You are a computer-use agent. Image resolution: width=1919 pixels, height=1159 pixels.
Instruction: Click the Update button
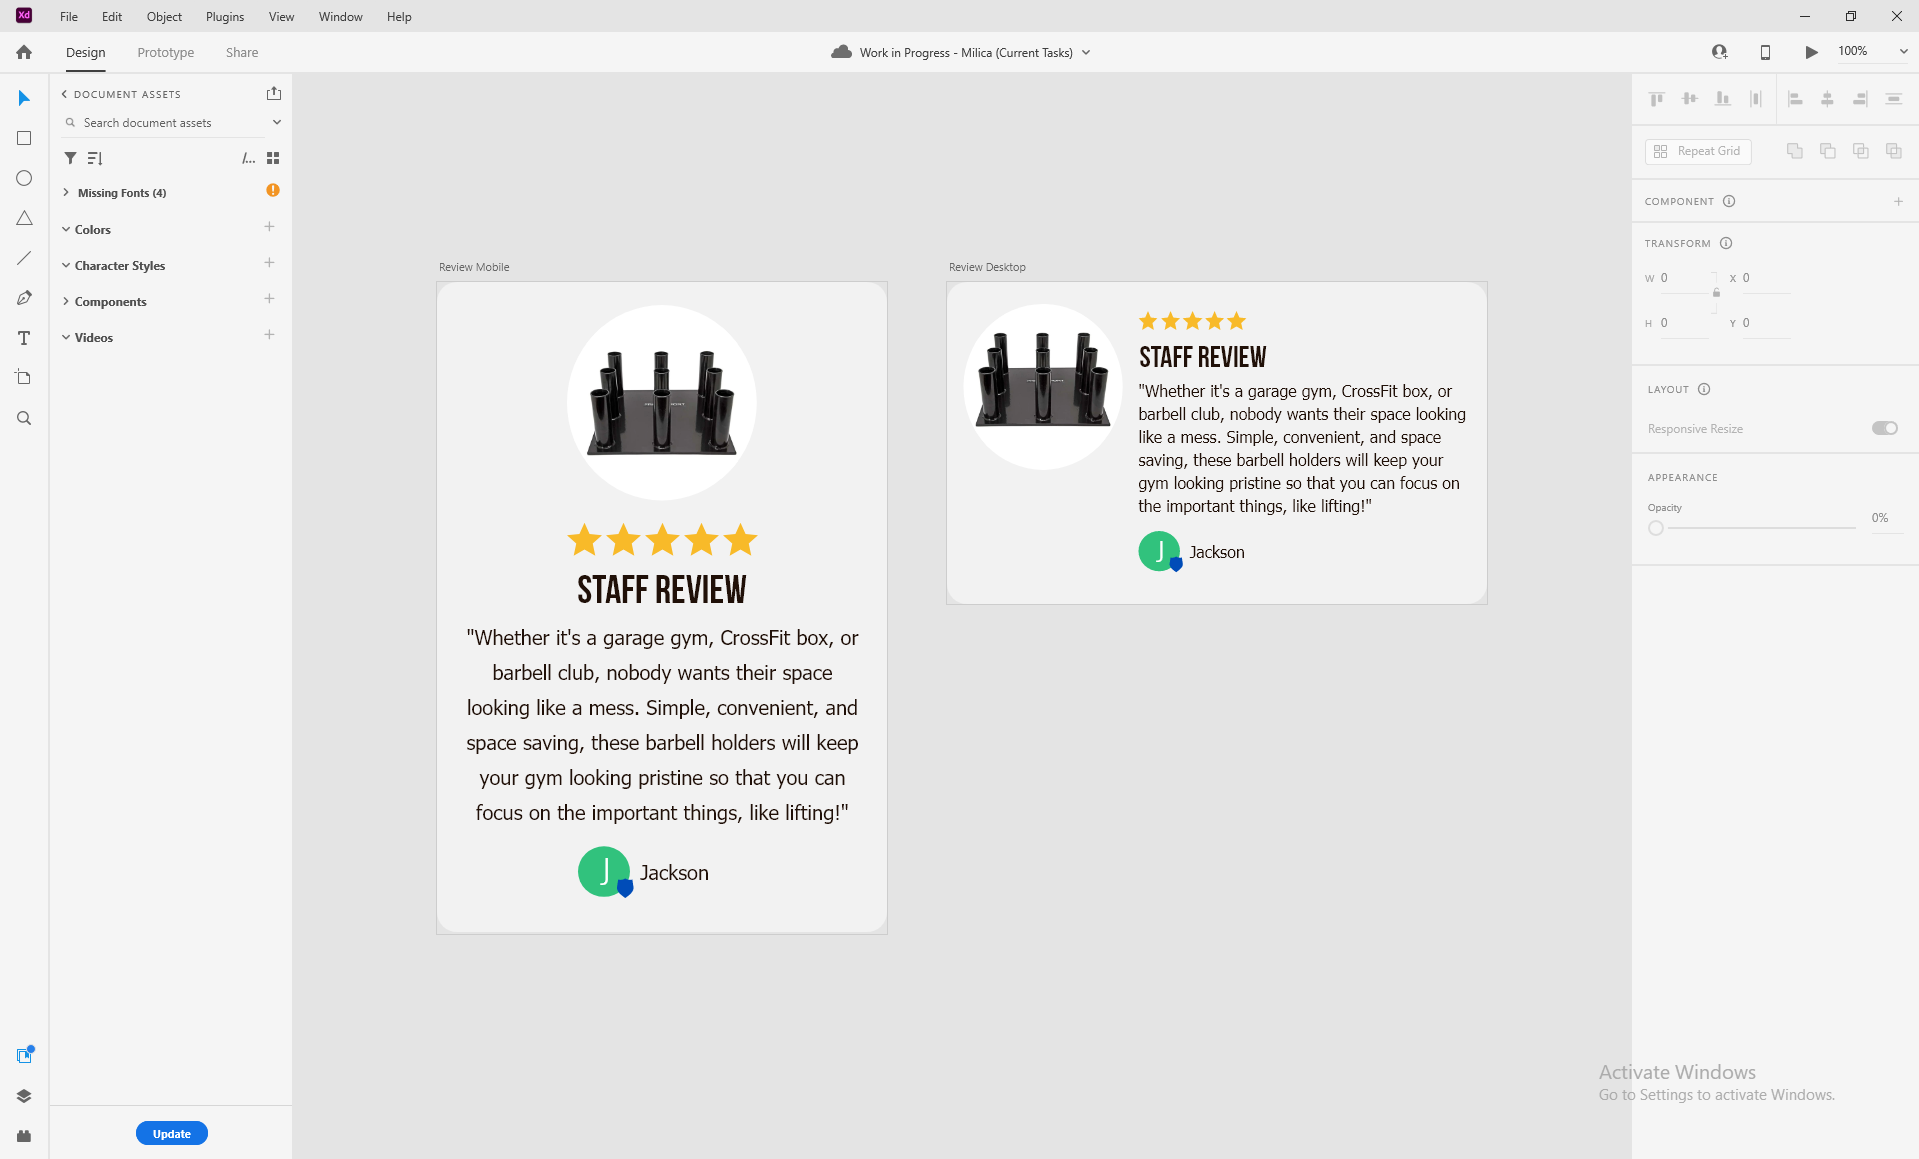[171, 1133]
